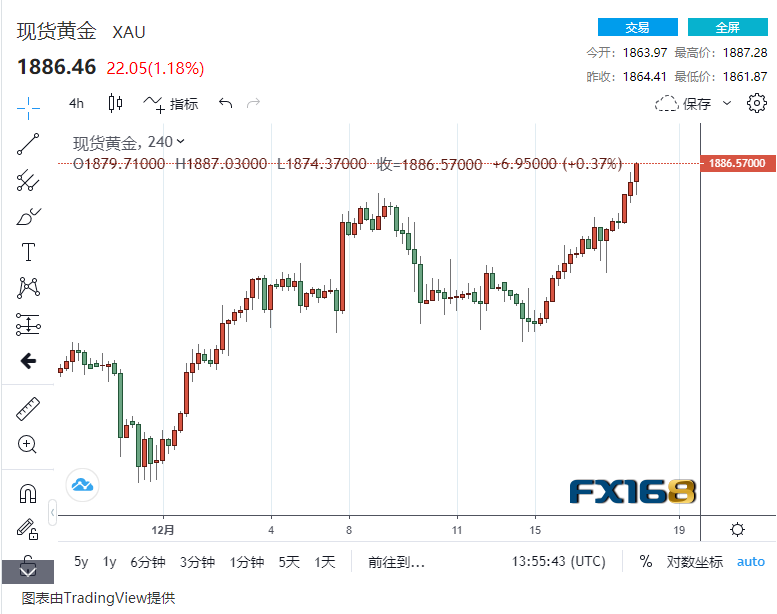777x614 pixels.
Task: Expand the save (保存) options arrow
Action: pyautogui.click(x=727, y=103)
